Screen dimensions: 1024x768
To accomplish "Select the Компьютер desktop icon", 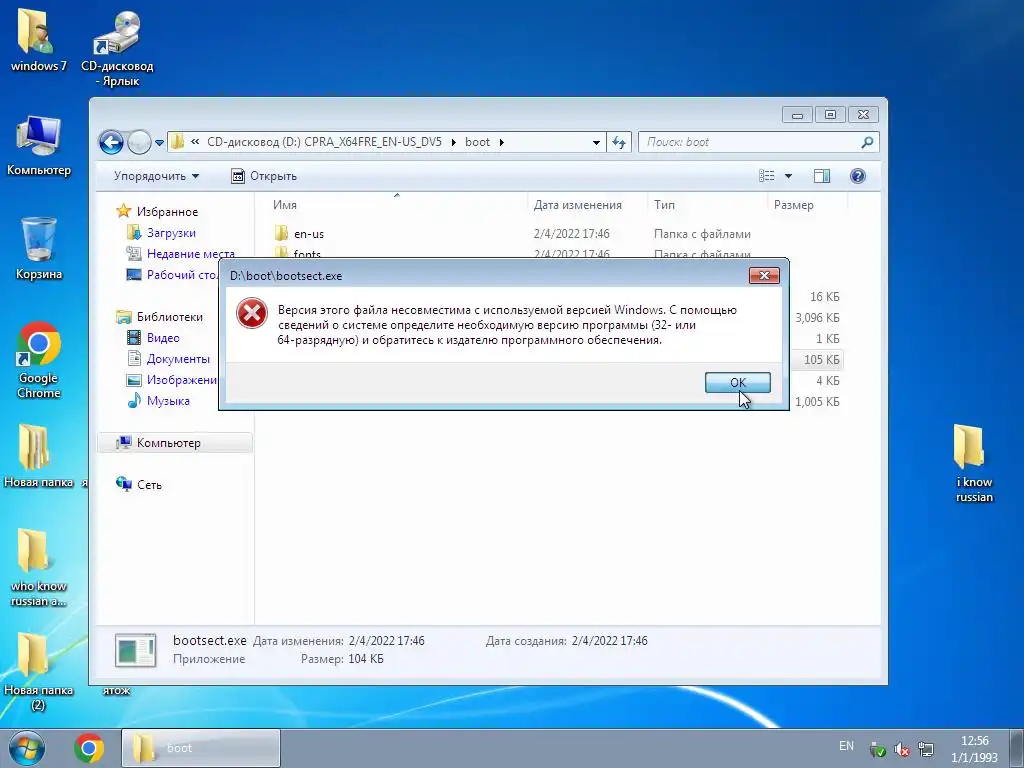I will coord(39,146).
